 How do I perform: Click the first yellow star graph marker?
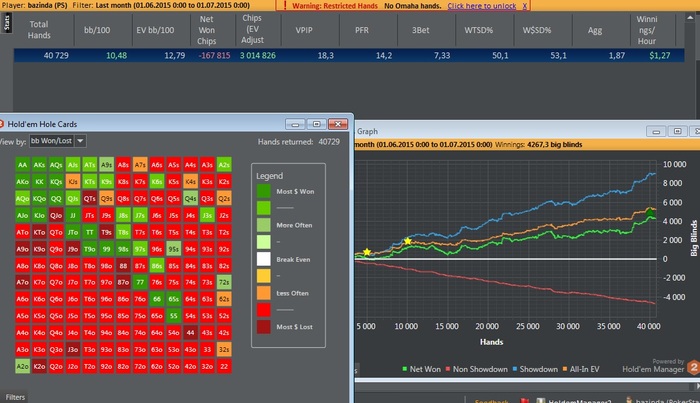point(367,252)
